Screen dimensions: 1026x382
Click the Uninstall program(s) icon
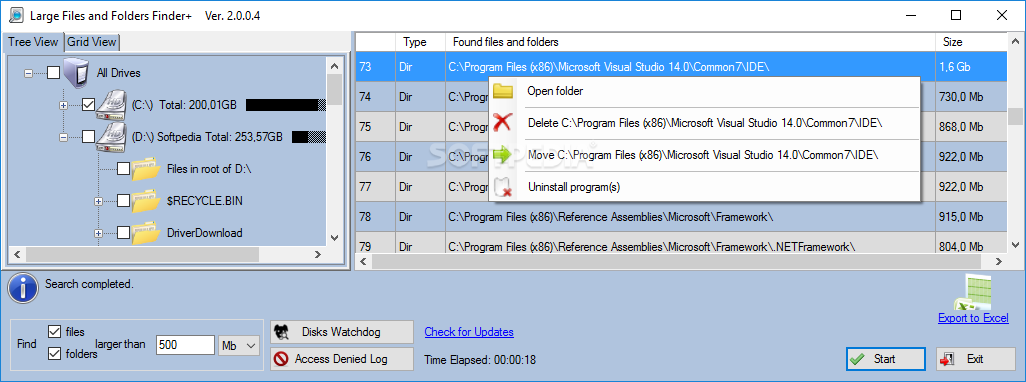[x=503, y=187]
